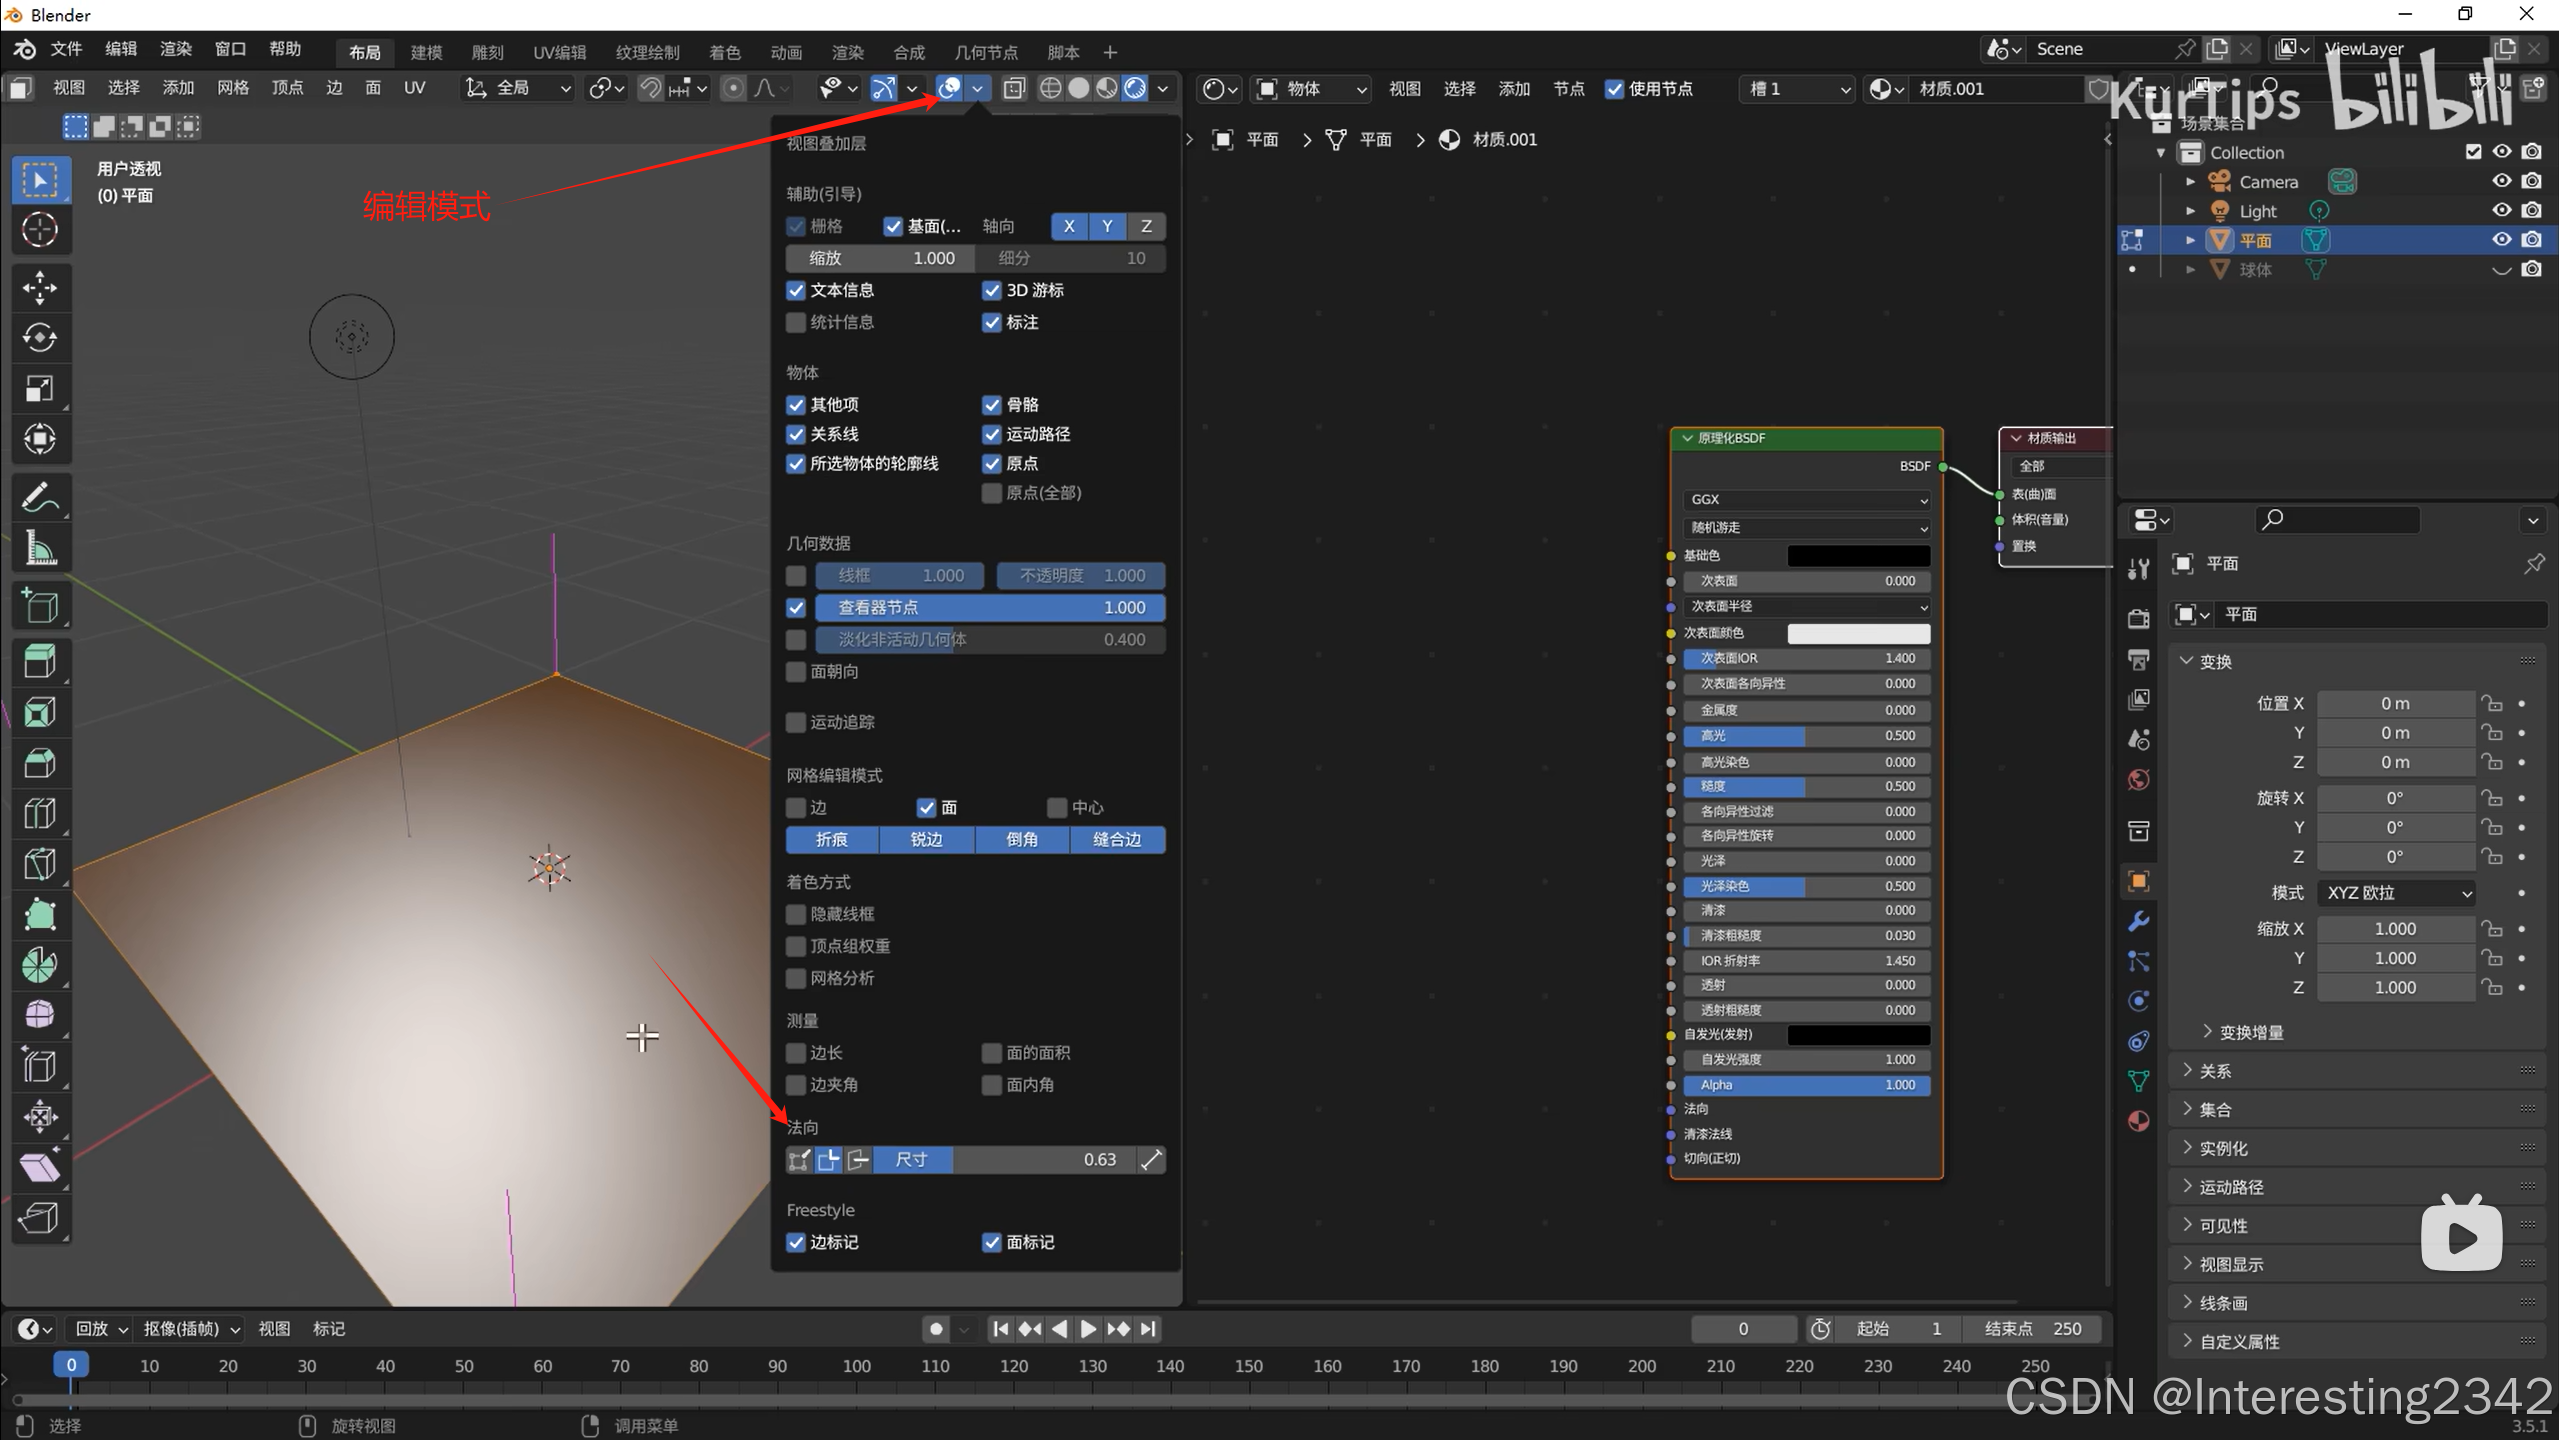Open the 文件 file menu

[66, 49]
